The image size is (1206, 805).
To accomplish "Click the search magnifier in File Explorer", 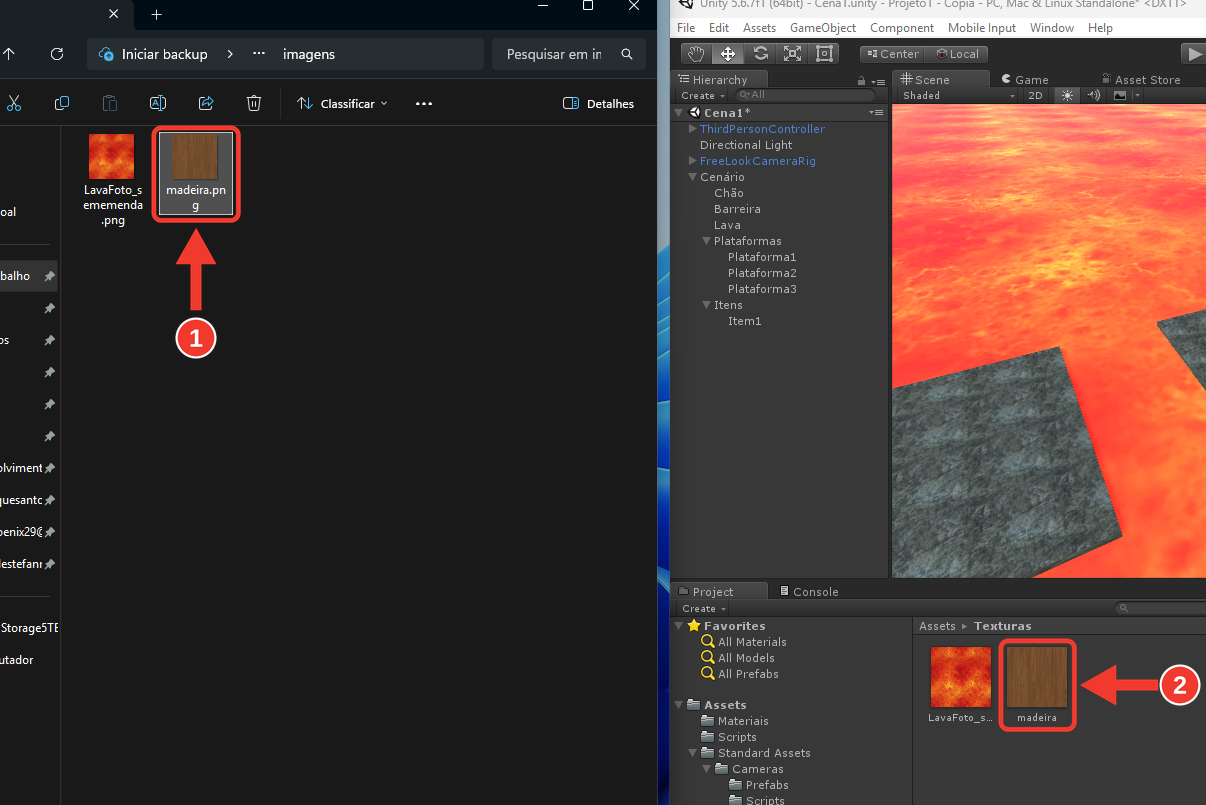I will [x=627, y=54].
